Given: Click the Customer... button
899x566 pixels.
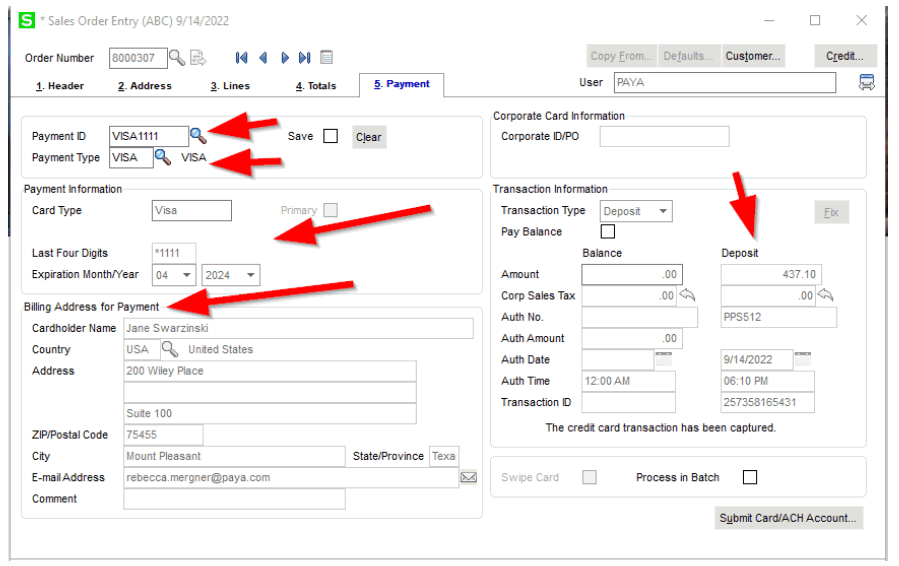Looking at the screenshot, I should 753,56.
